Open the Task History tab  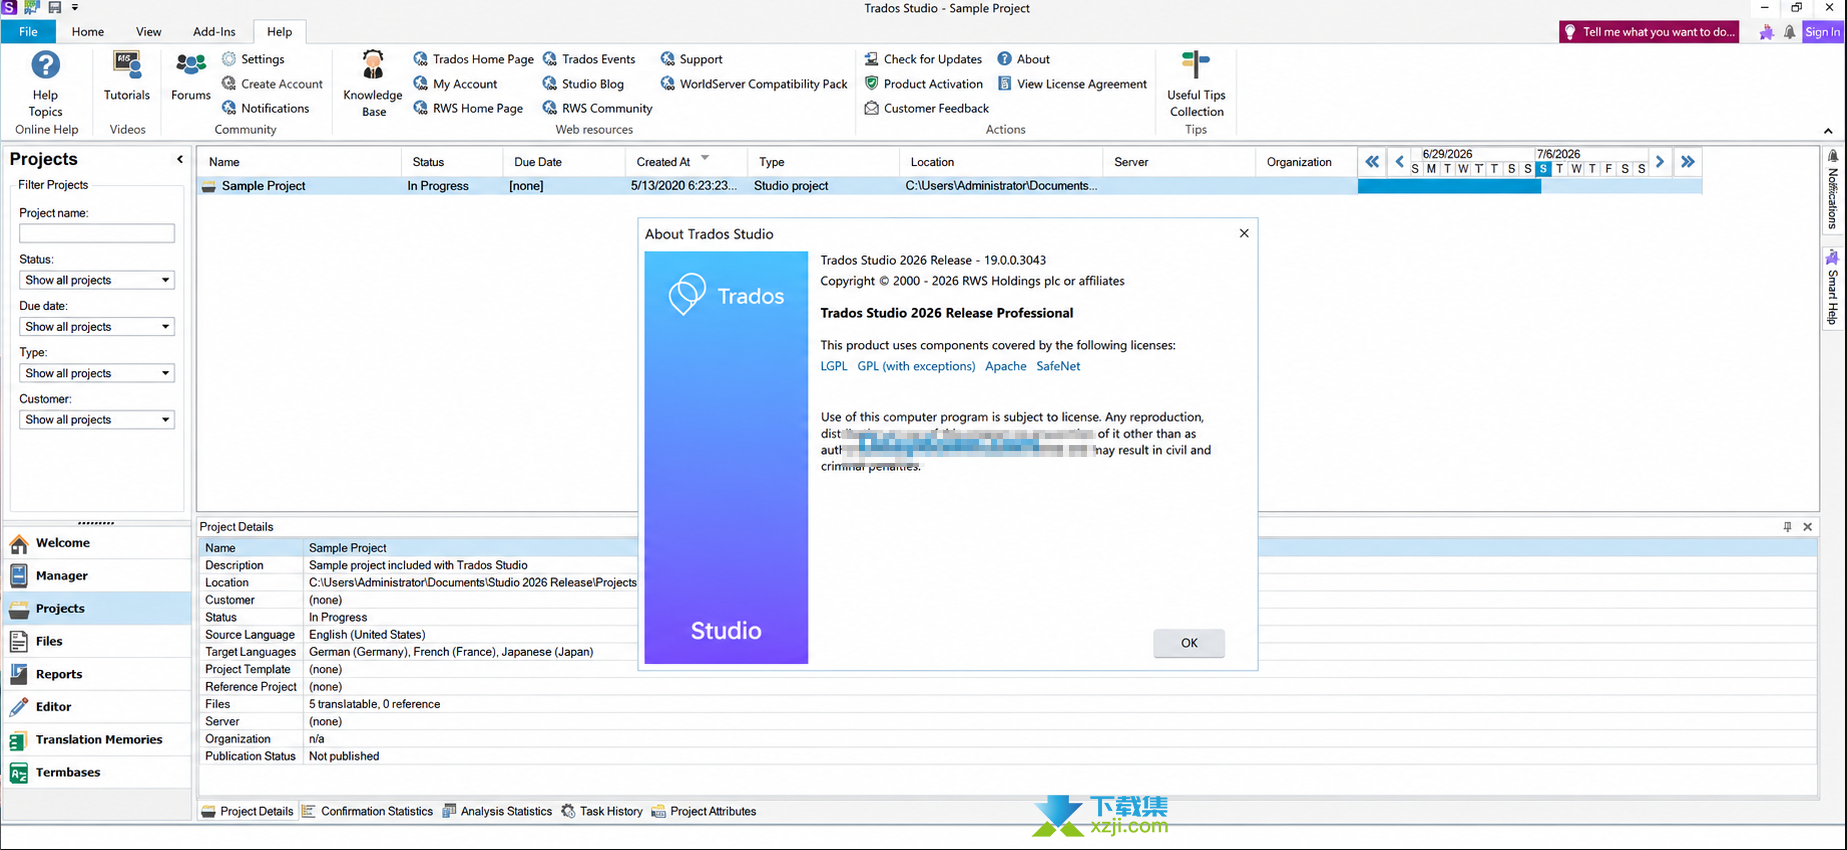click(602, 811)
